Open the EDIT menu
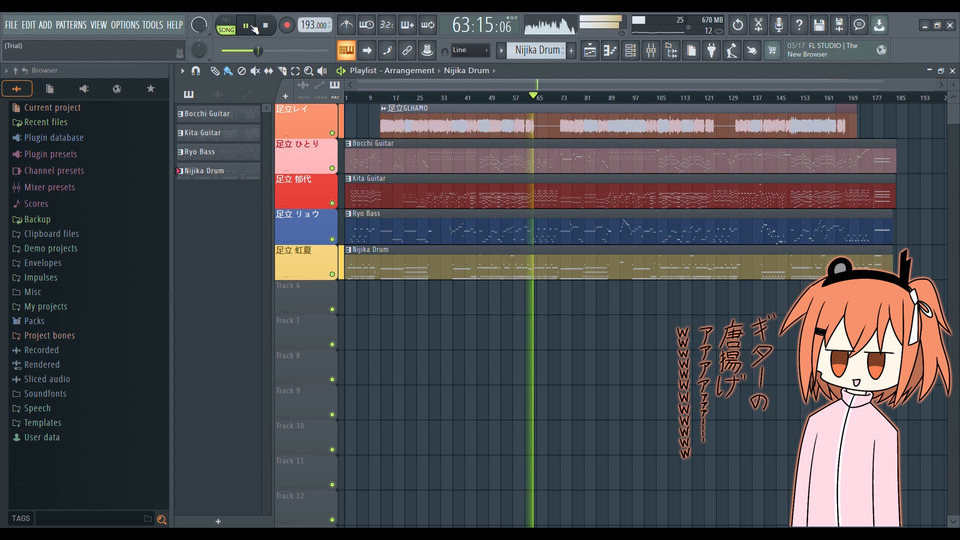 pyautogui.click(x=29, y=25)
